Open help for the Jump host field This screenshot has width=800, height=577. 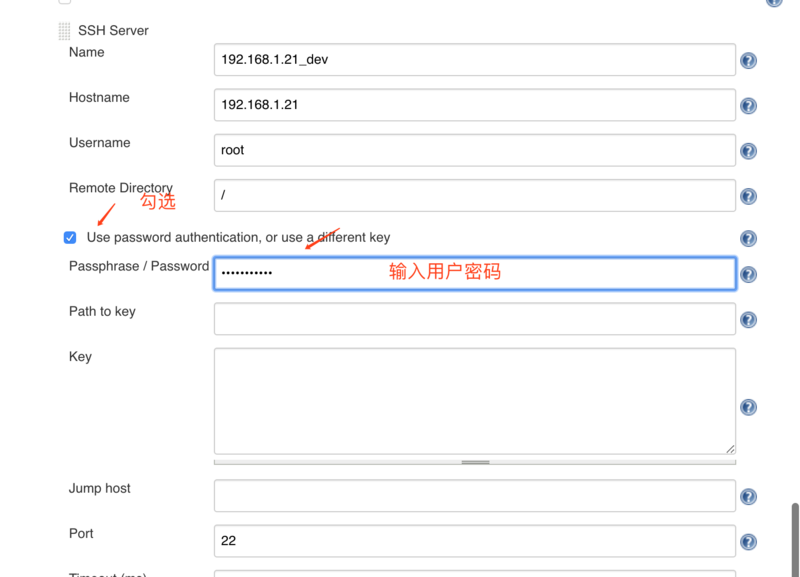click(x=748, y=495)
